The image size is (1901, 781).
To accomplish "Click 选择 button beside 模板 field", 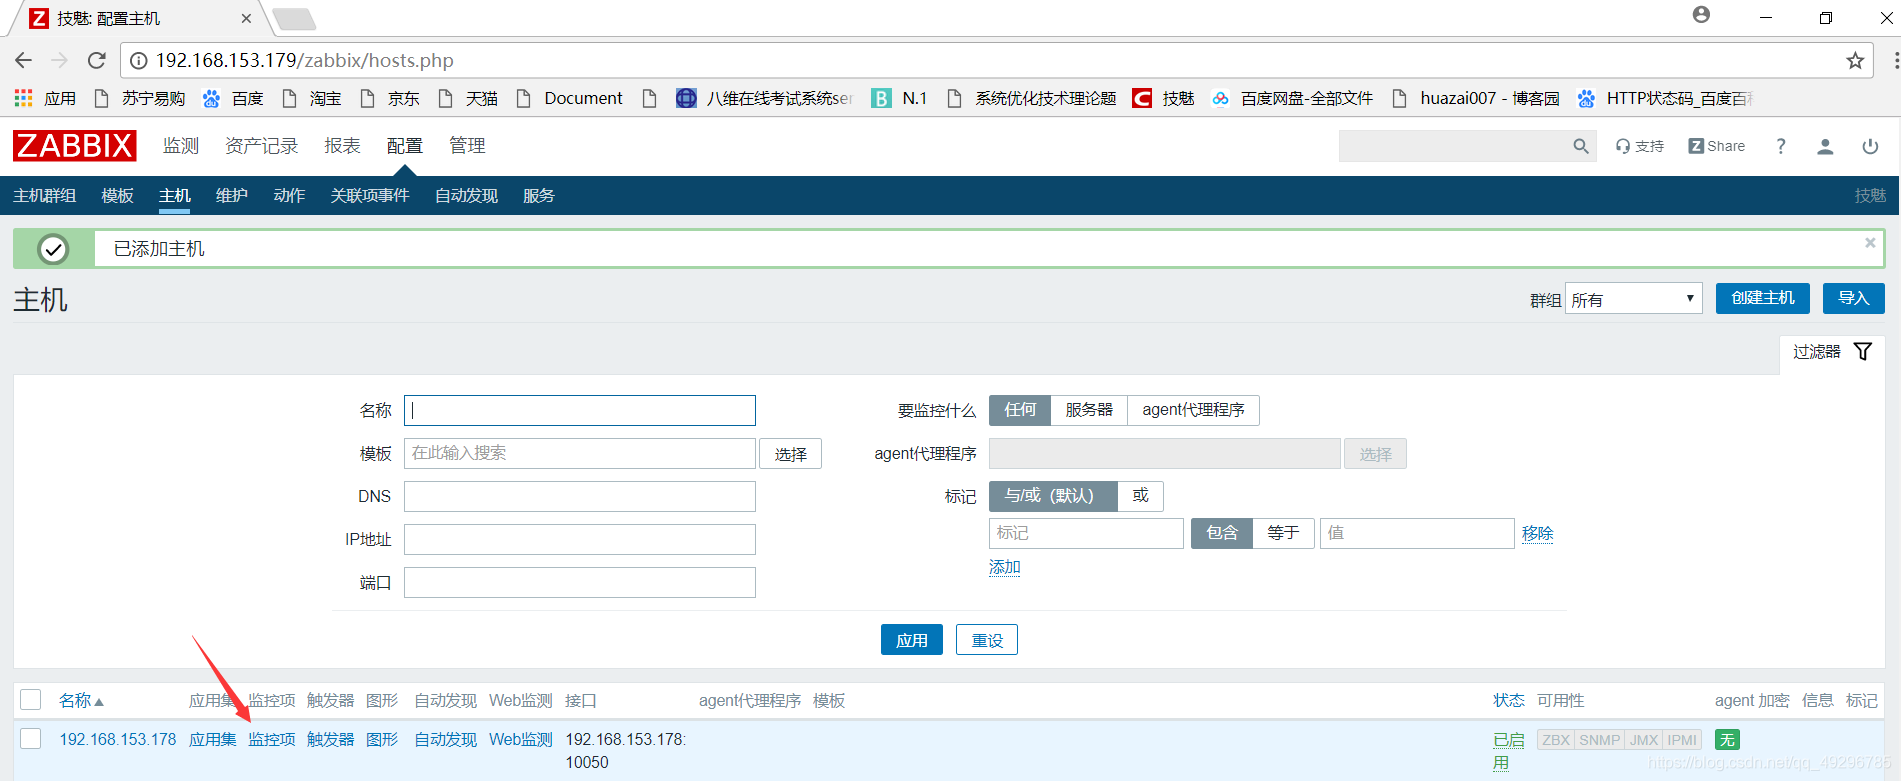I will pos(790,454).
